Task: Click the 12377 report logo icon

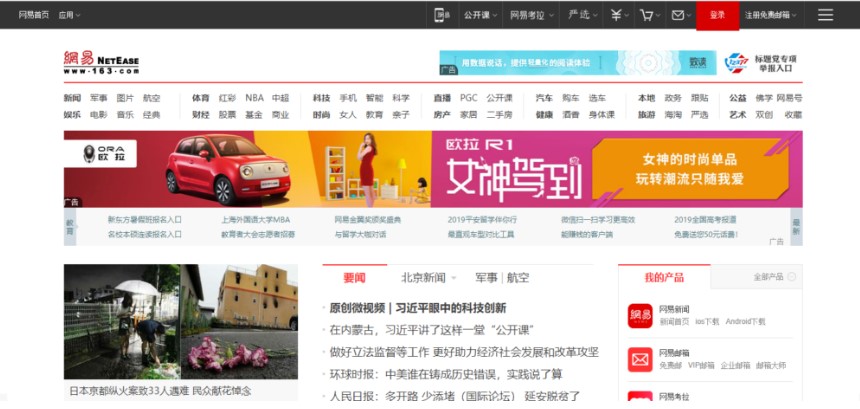Action: click(736, 63)
